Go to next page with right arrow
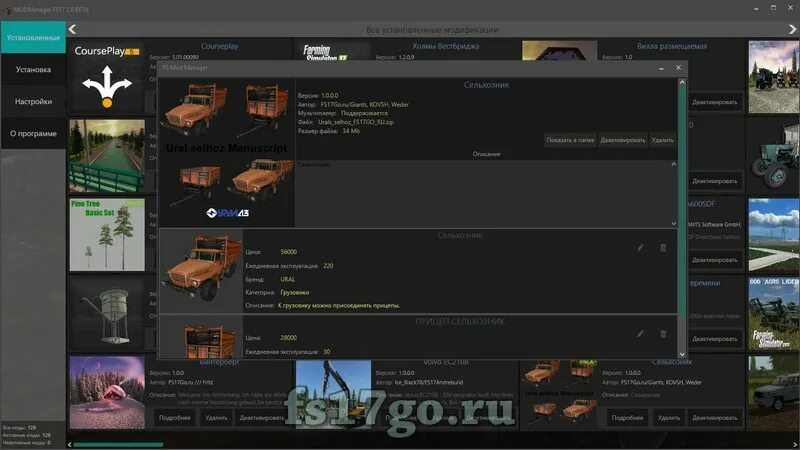800x450 pixels. pos(793,30)
